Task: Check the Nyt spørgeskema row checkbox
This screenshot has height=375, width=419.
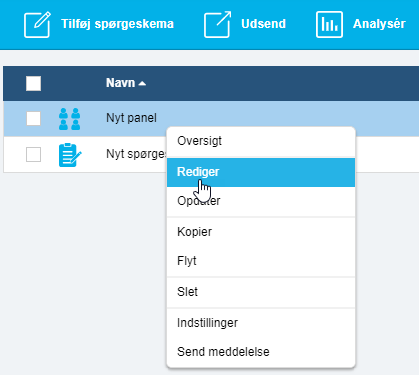Action: pos(34,154)
